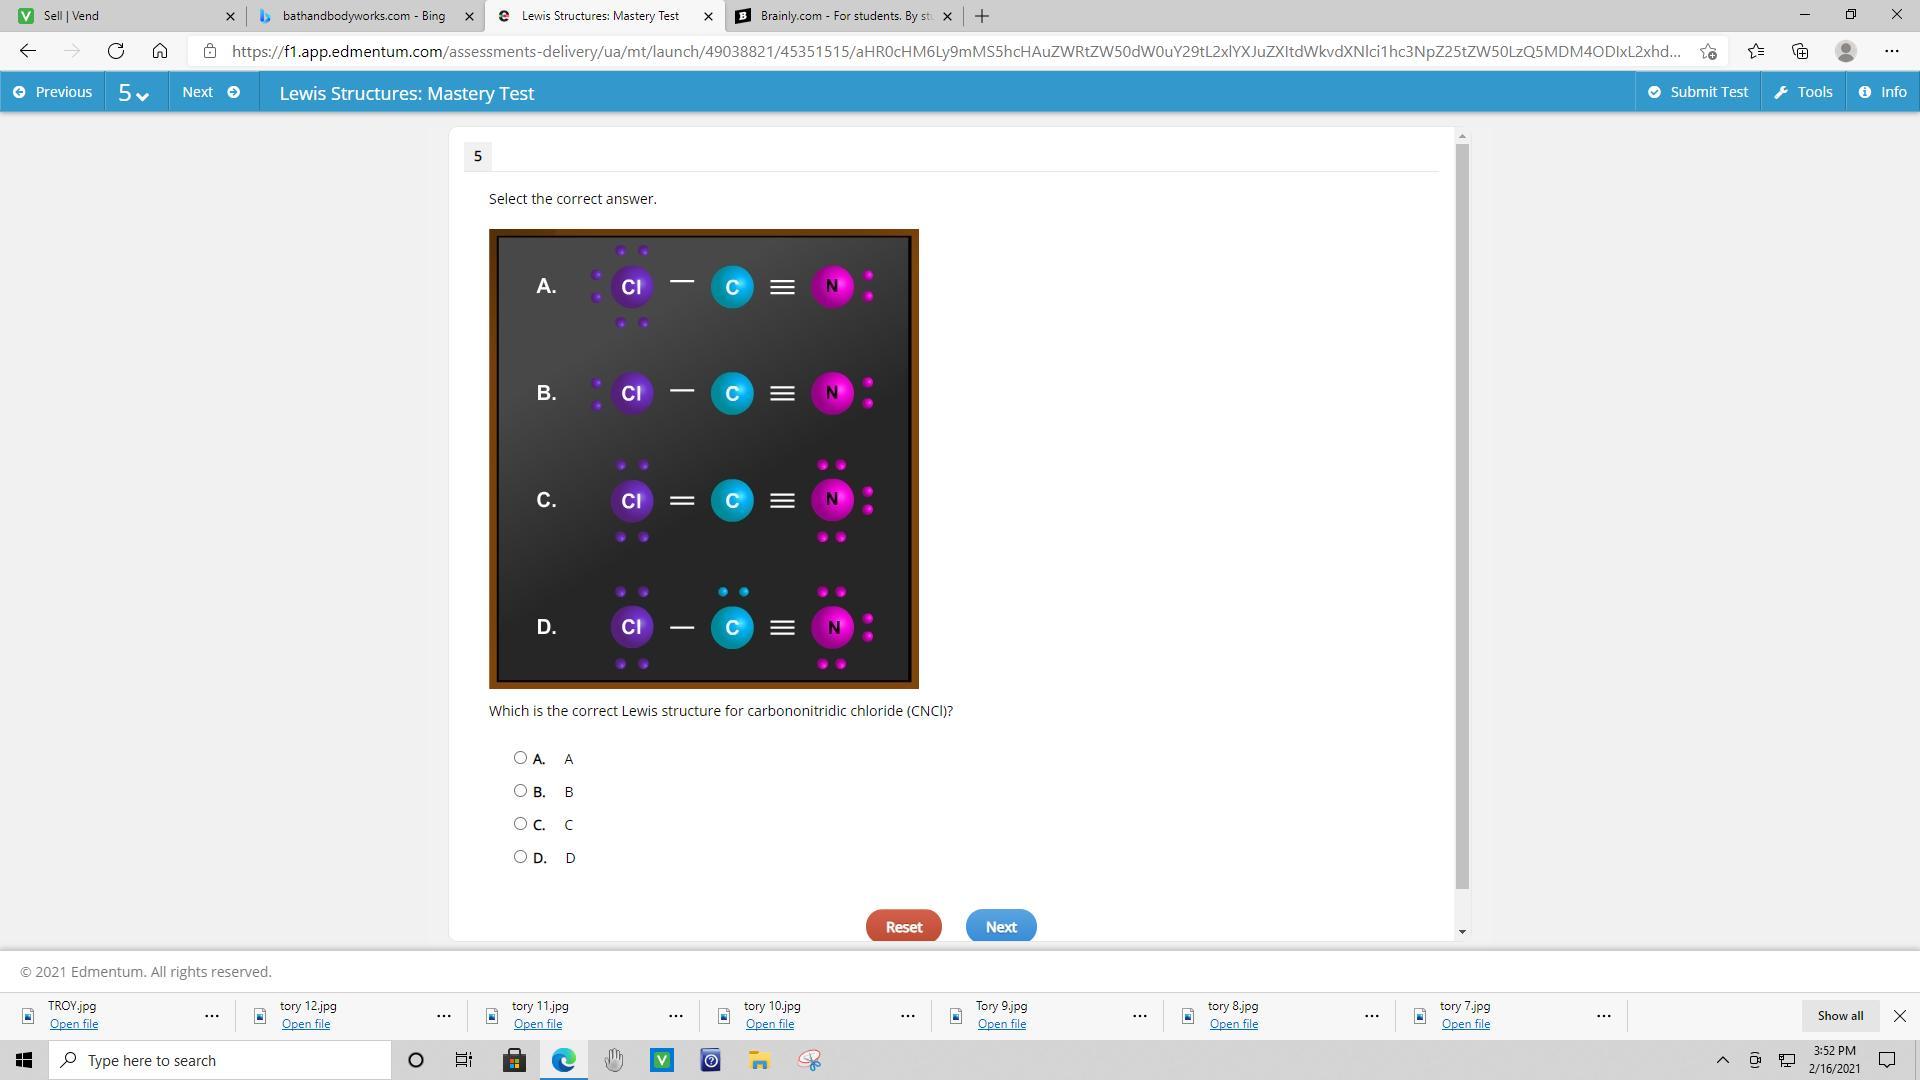Expand question number 5 dropdown

[134, 93]
